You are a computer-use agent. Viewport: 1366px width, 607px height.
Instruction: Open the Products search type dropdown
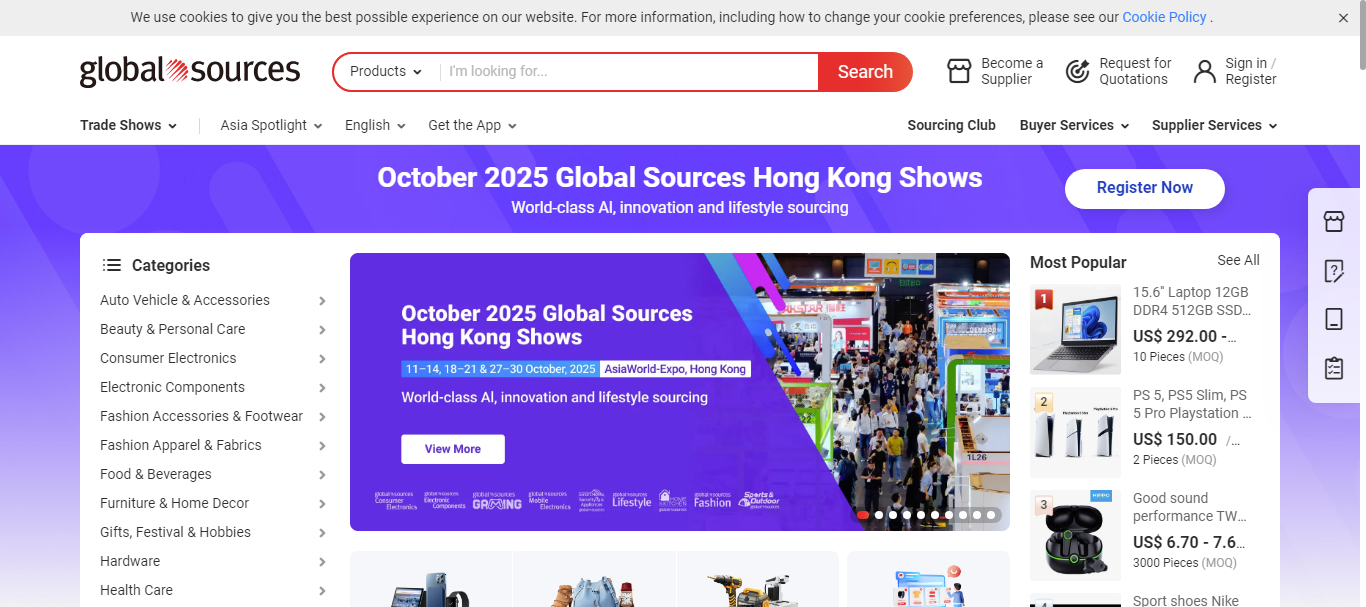click(x=386, y=72)
